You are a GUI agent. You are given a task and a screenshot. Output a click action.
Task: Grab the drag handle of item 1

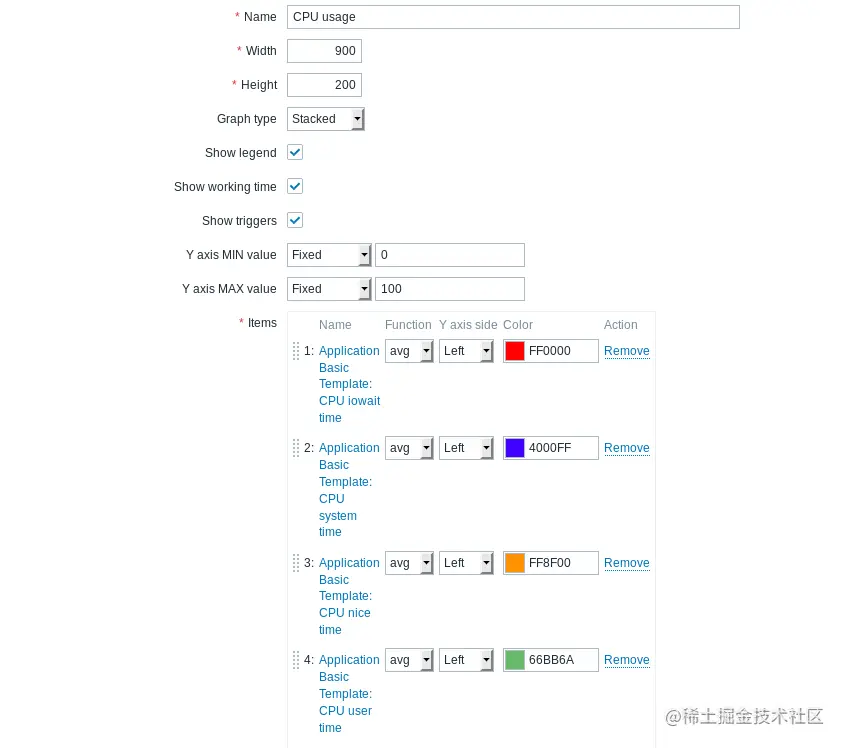[296, 351]
